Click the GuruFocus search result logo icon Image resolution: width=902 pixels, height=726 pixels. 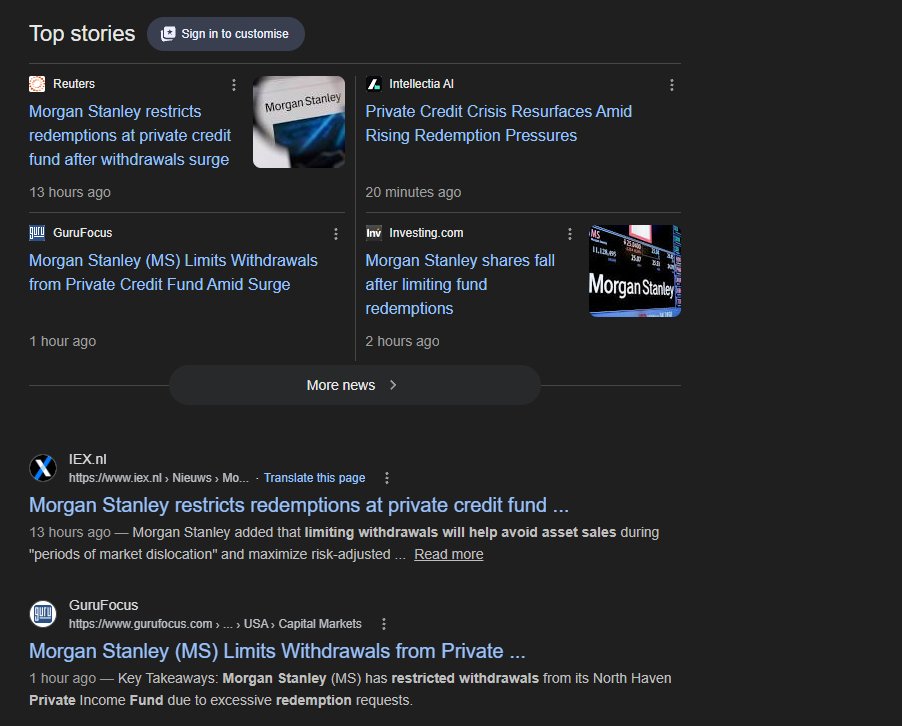[x=43, y=614]
